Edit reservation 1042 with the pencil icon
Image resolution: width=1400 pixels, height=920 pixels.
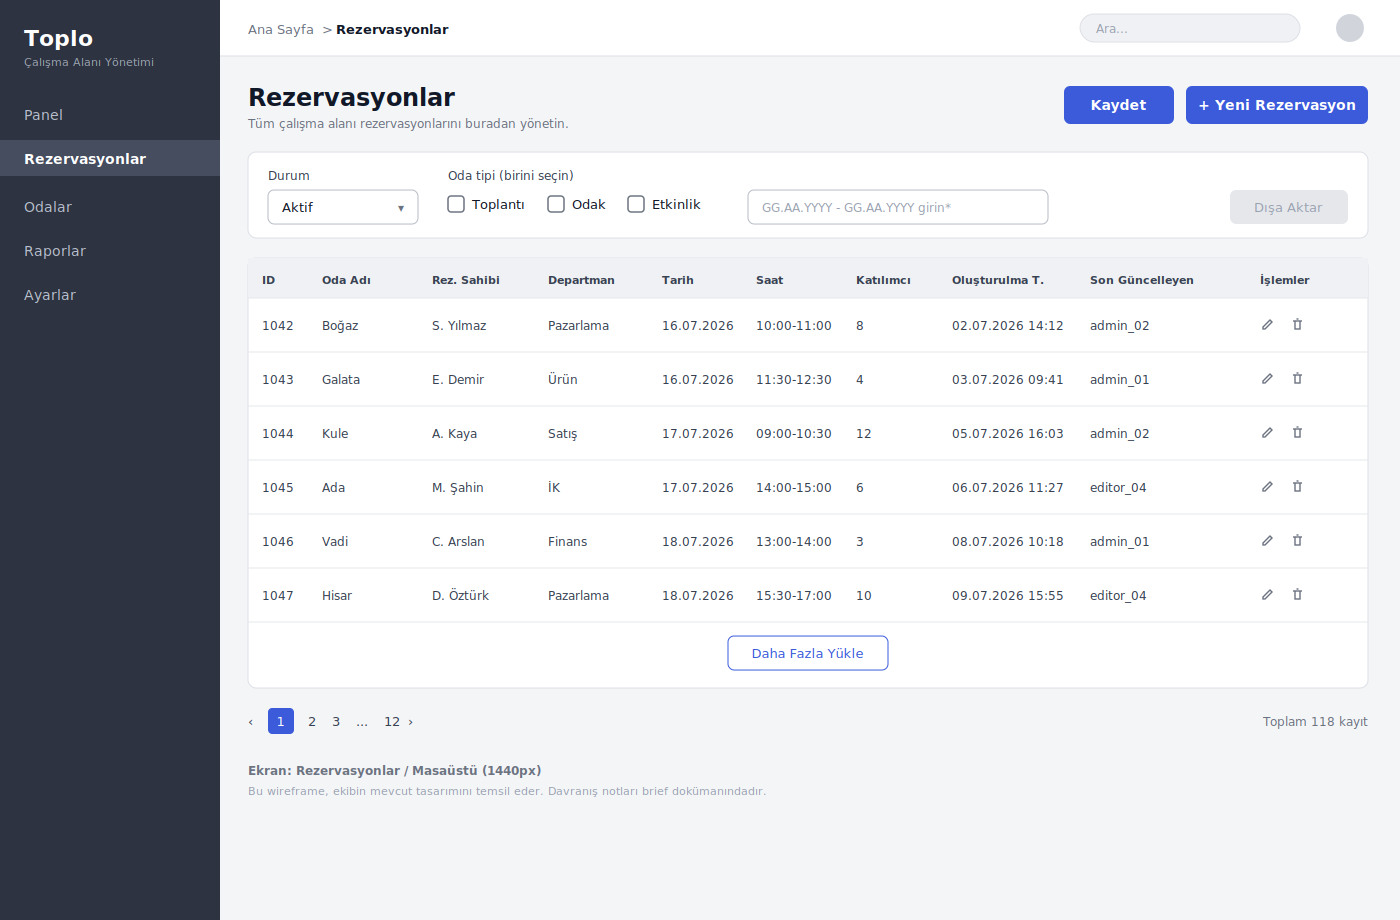pos(1267,325)
